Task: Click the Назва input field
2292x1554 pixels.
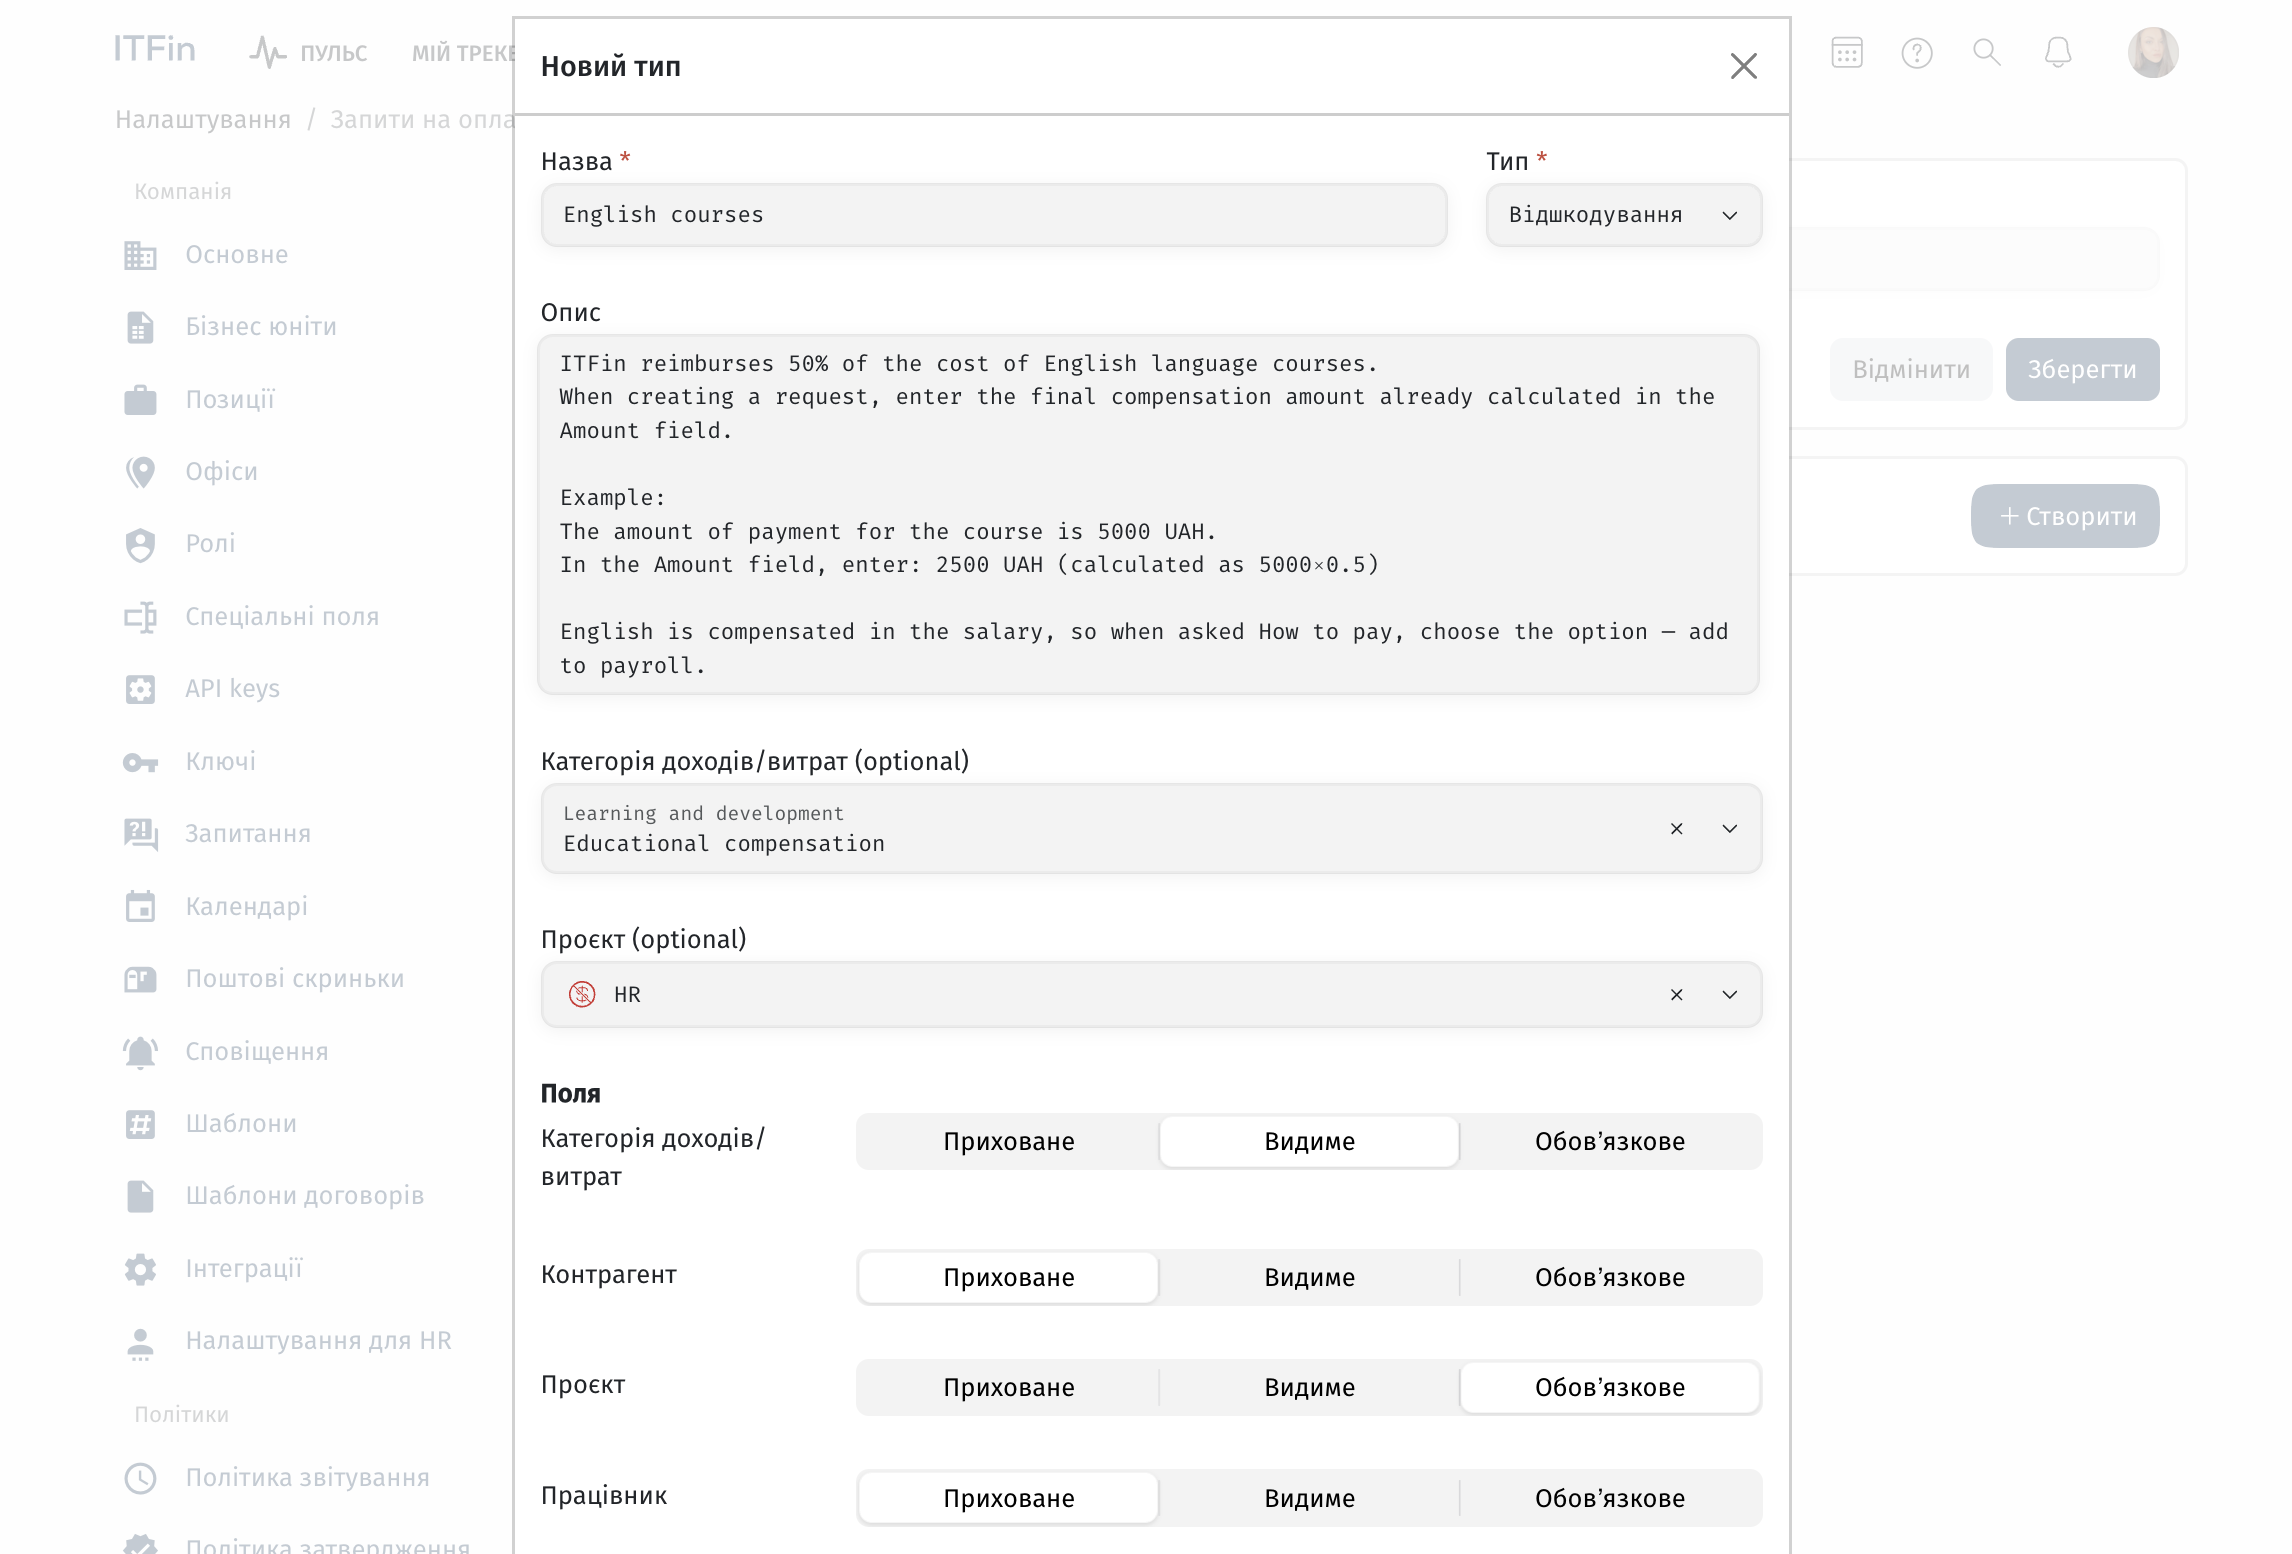Action: tap(994, 215)
